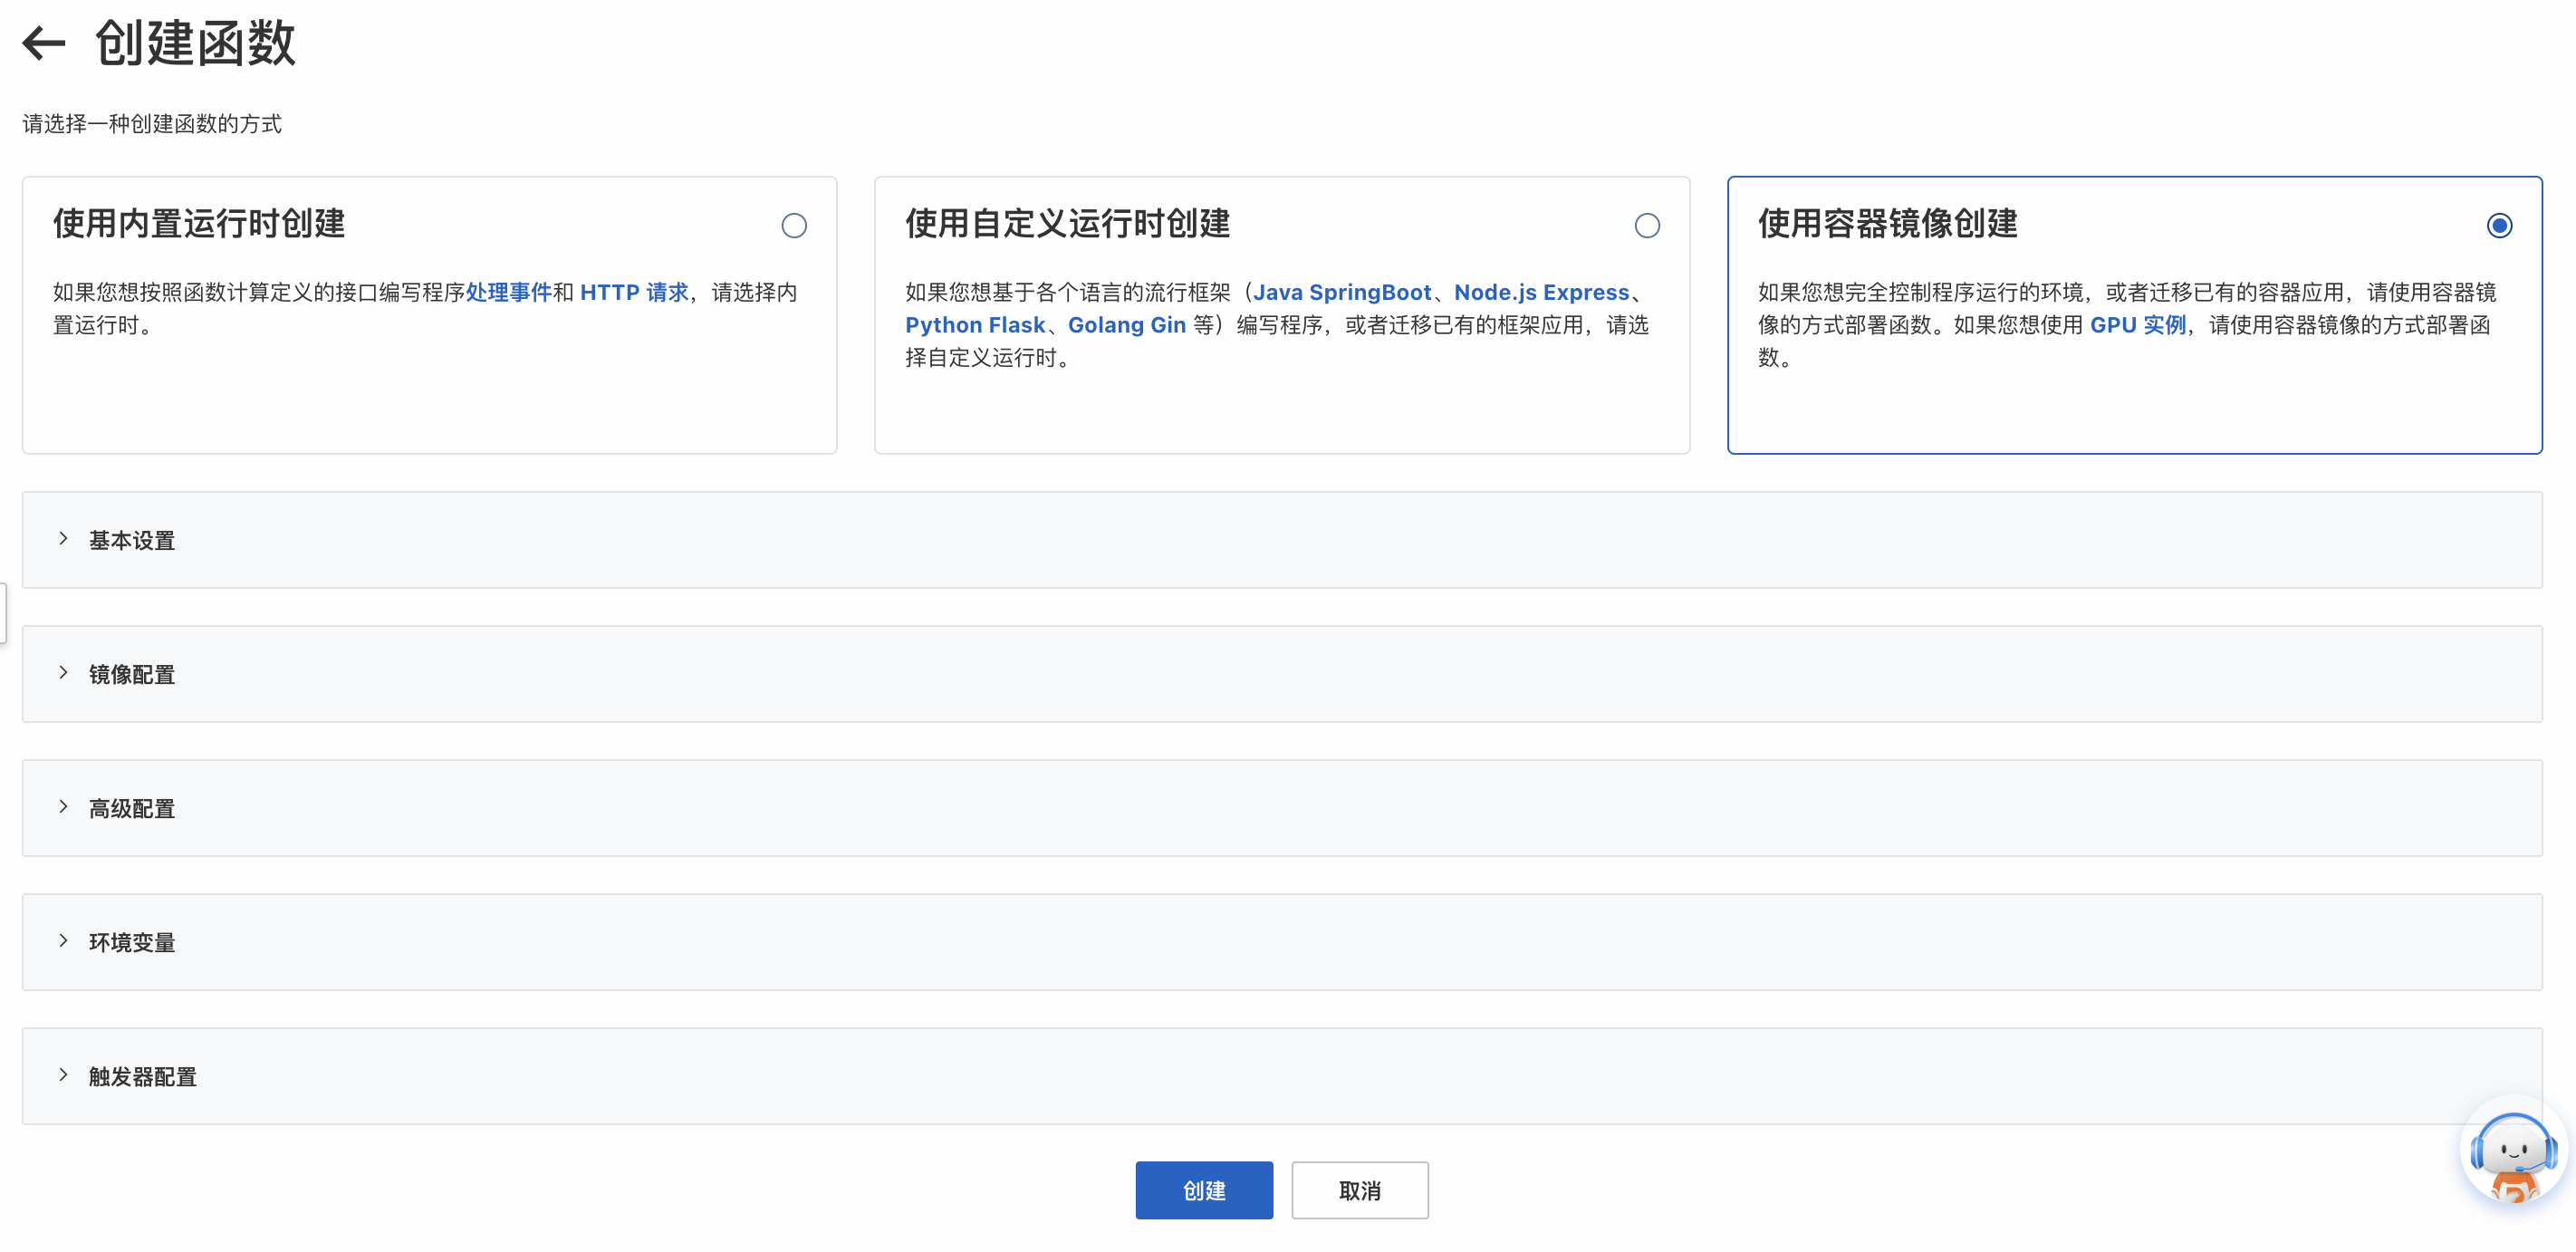
Task: Expand the 基本设置 section chevron
Action: tap(64, 539)
